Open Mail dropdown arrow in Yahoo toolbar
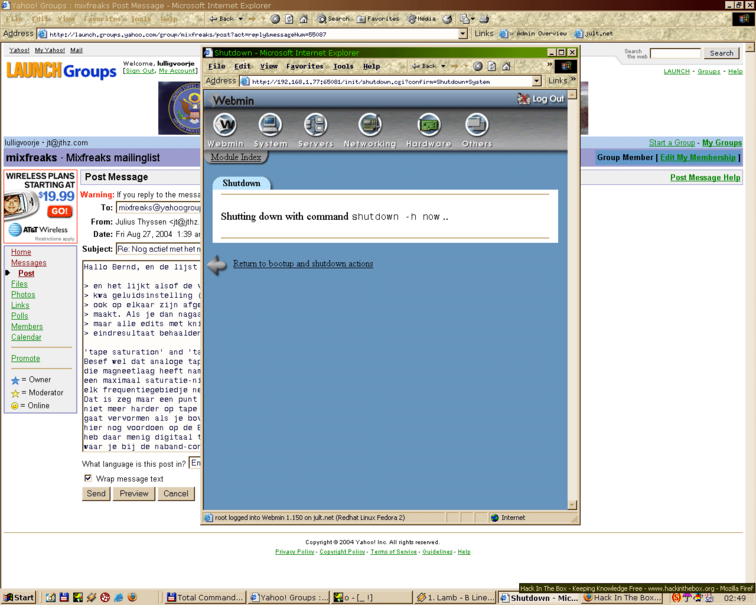The image size is (756, 605). tap(472, 19)
